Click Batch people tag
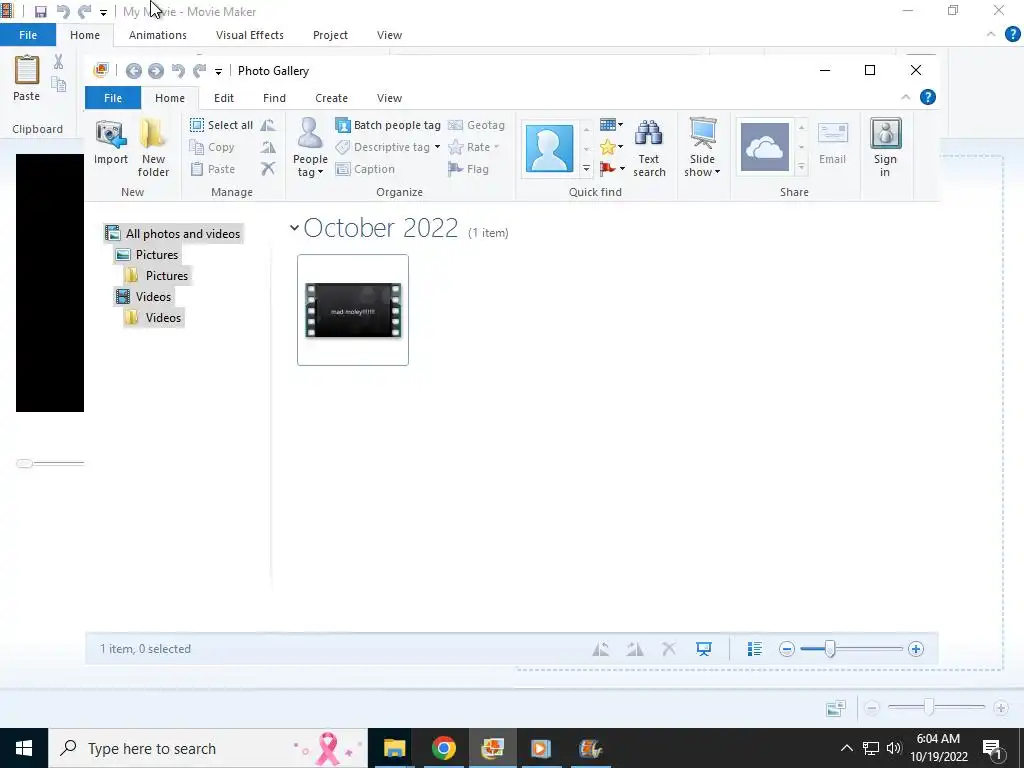This screenshot has width=1024, height=768. click(388, 125)
